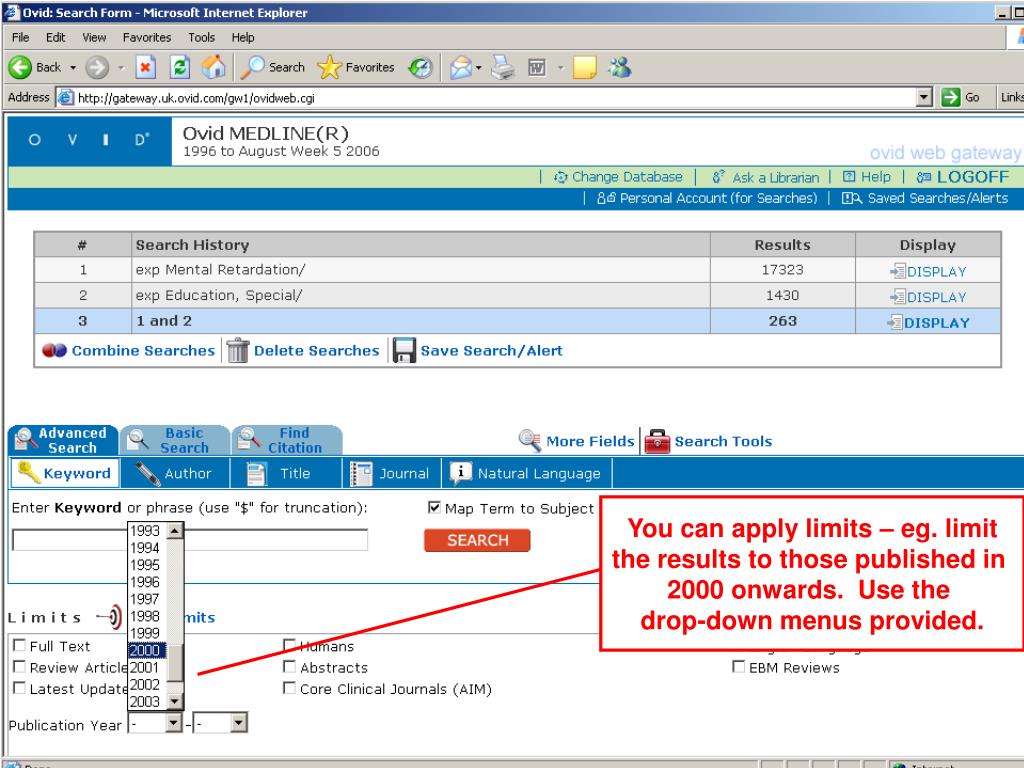Uncheck Map Term to Subject checkbox
Screen dimensions: 1024x768
(434, 507)
